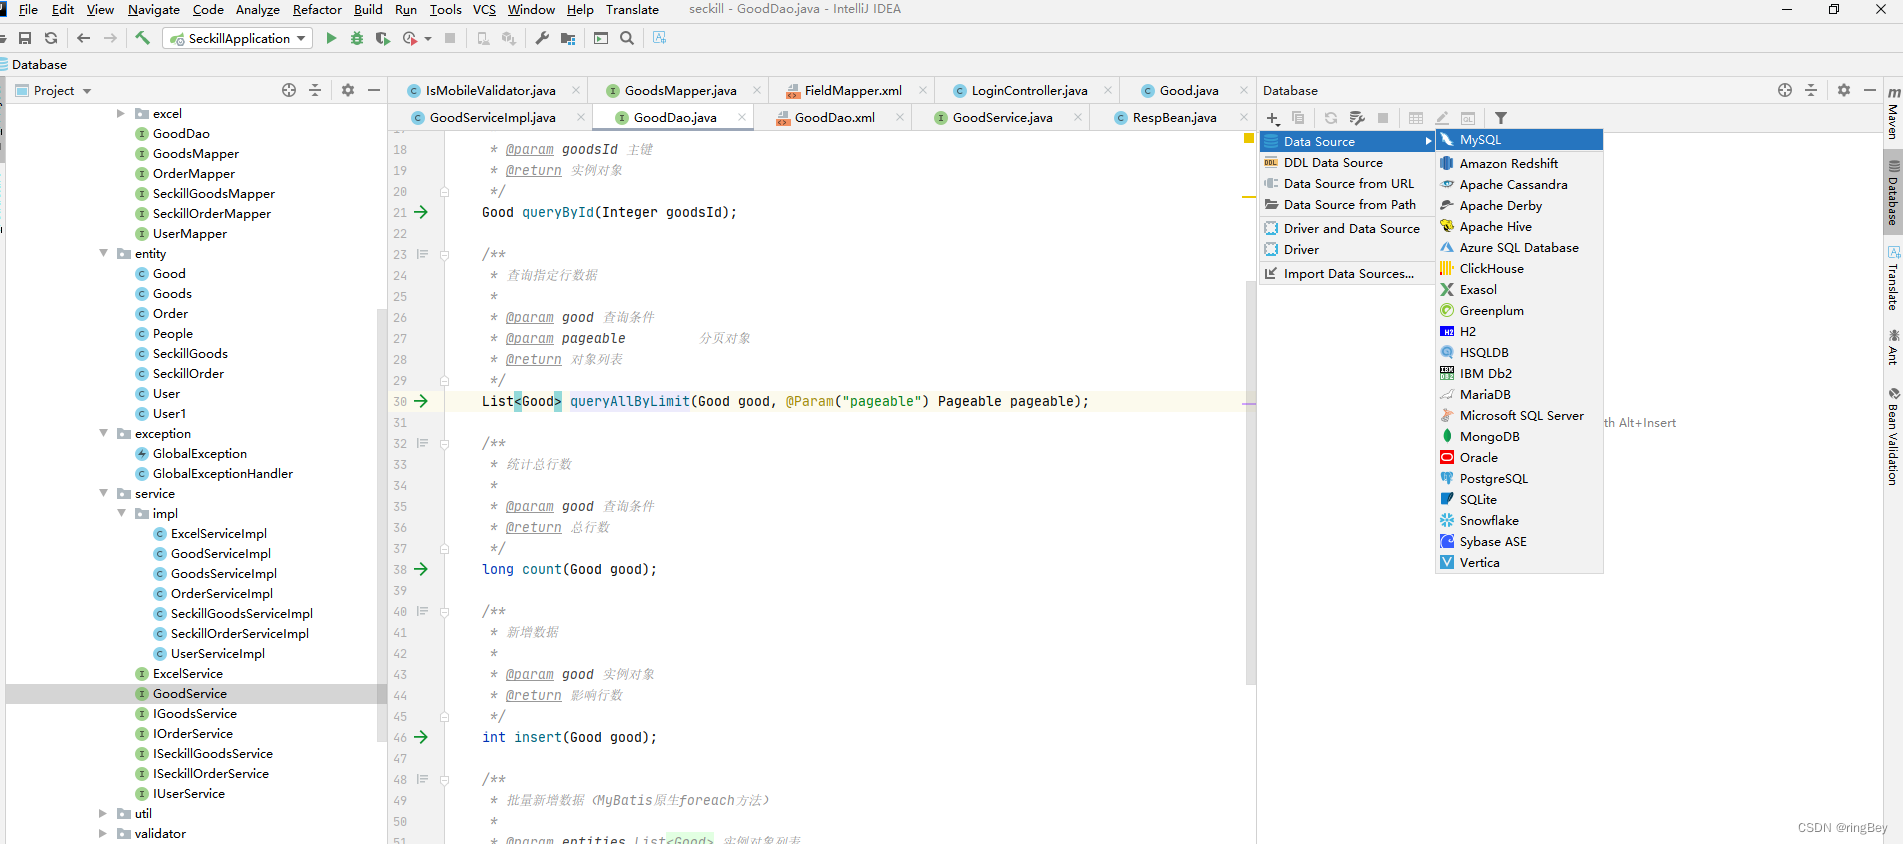Switch to the FieldMapper.xml tab
Viewport: 1903px width, 844px height.
(x=853, y=90)
